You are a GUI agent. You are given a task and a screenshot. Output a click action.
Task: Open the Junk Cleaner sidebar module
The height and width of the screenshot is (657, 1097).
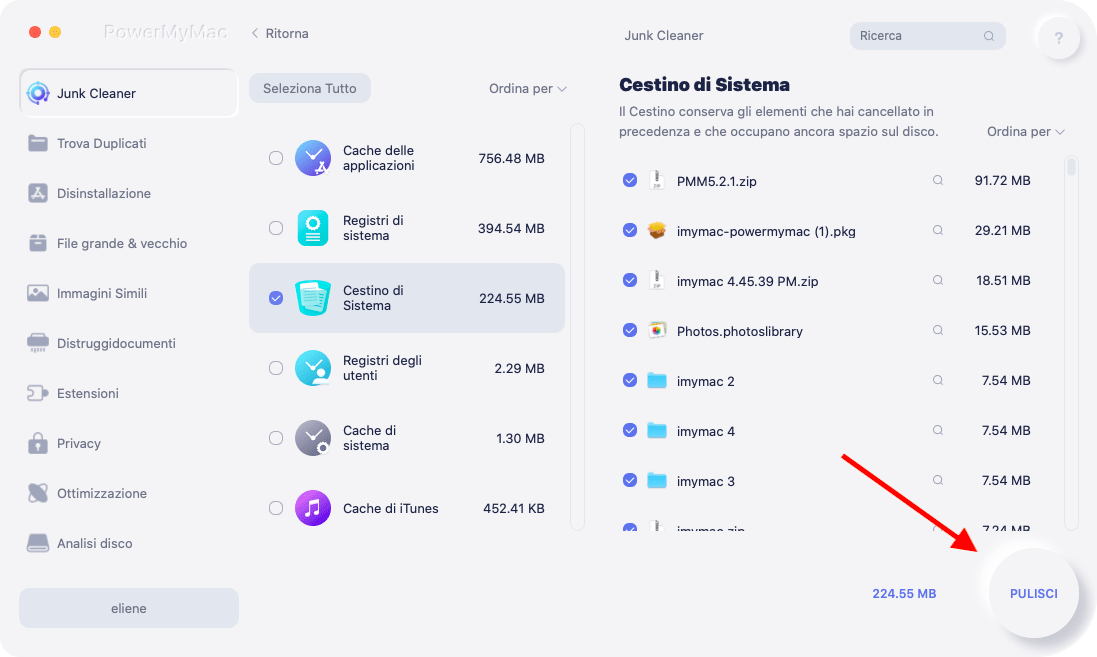click(129, 93)
